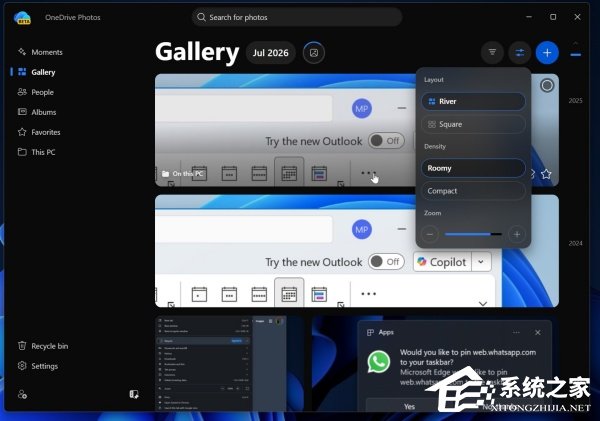Viewport: 600px width, 421px height.
Task: Open the WhatsApp pin prompt thumbnail
Action: click(435, 363)
